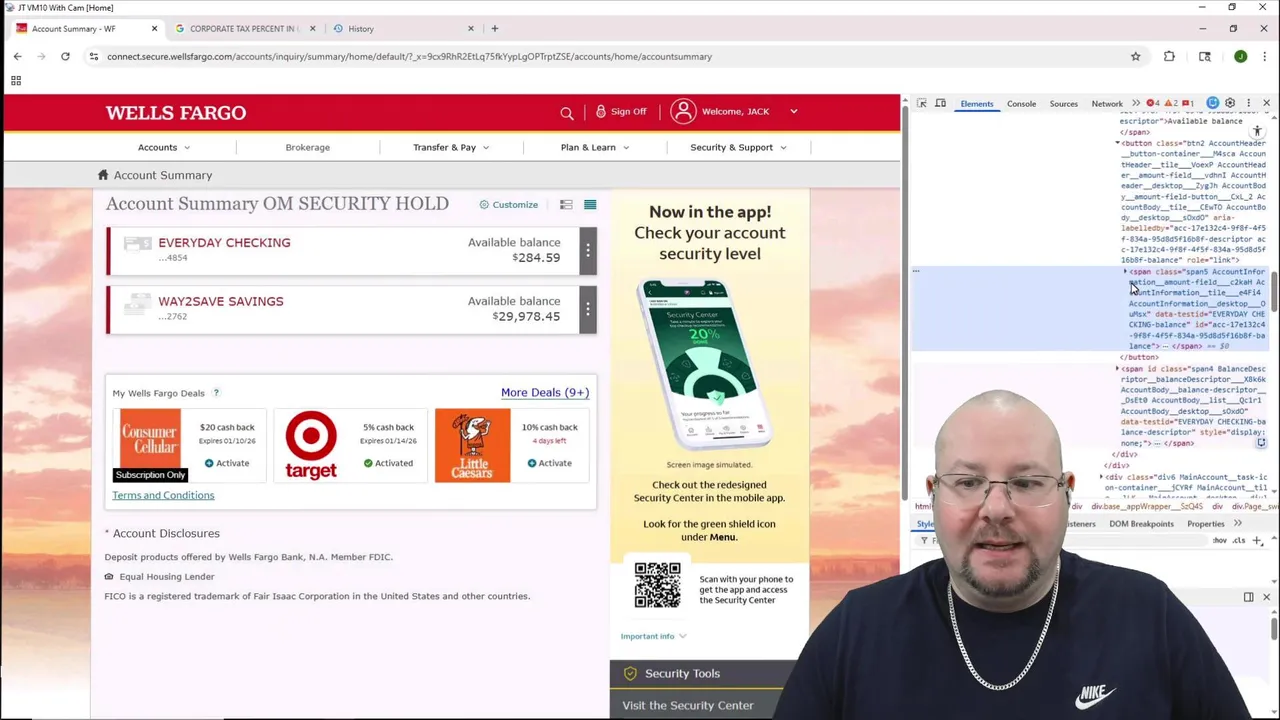The image size is (1280, 720).
Task: Select the DevTools Sources tab
Action: [1063, 103]
